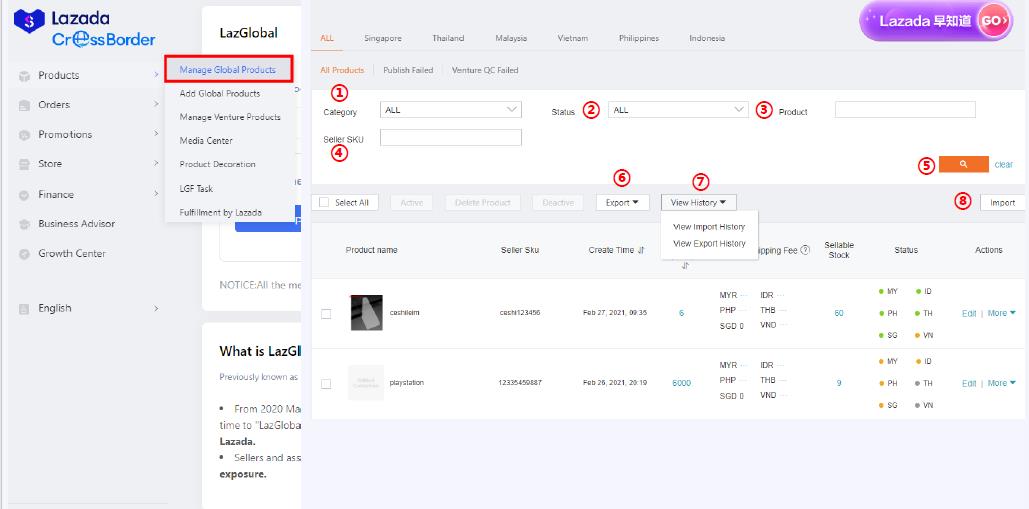Click the Growth Center sidebar icon
Image resolution: width=1029 pixels, height=509 pixels.
(x=24, y=254)
